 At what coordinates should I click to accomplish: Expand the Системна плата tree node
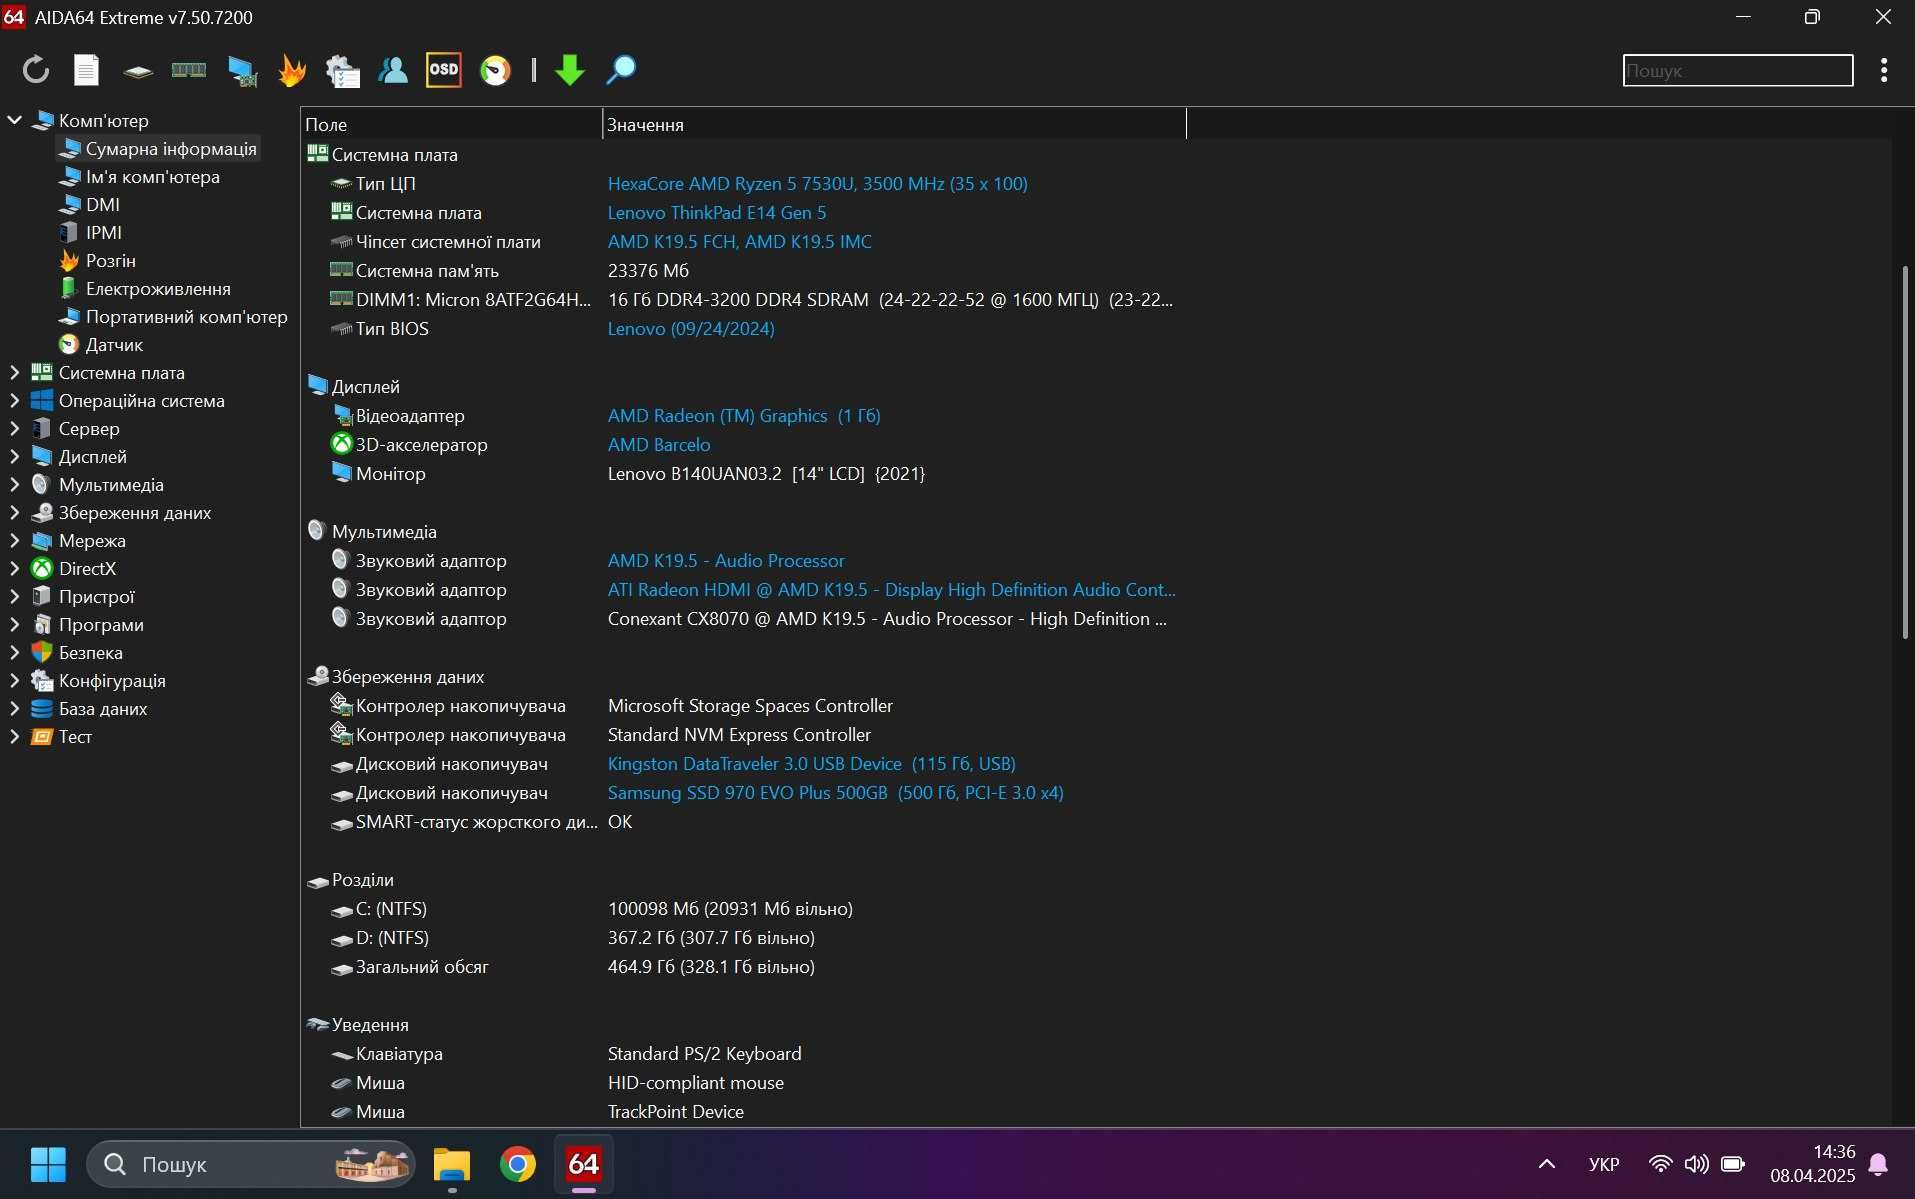coord(14,372)
